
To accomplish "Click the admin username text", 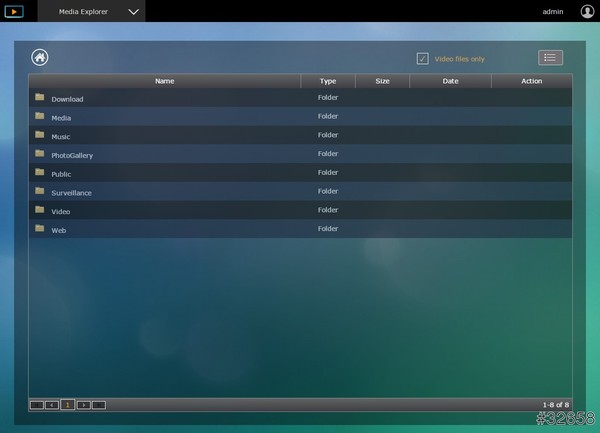I will coord(553,12).
